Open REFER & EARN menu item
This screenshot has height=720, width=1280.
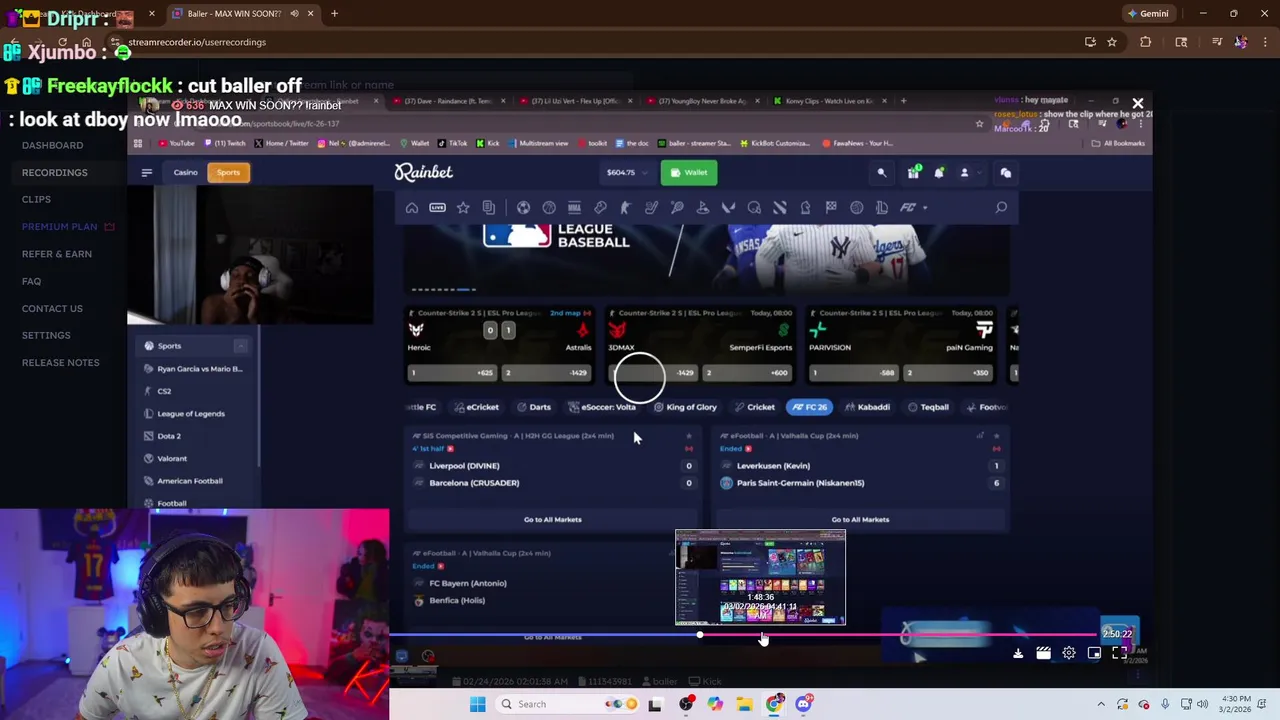pyautogui.click(x=57, y=254)
